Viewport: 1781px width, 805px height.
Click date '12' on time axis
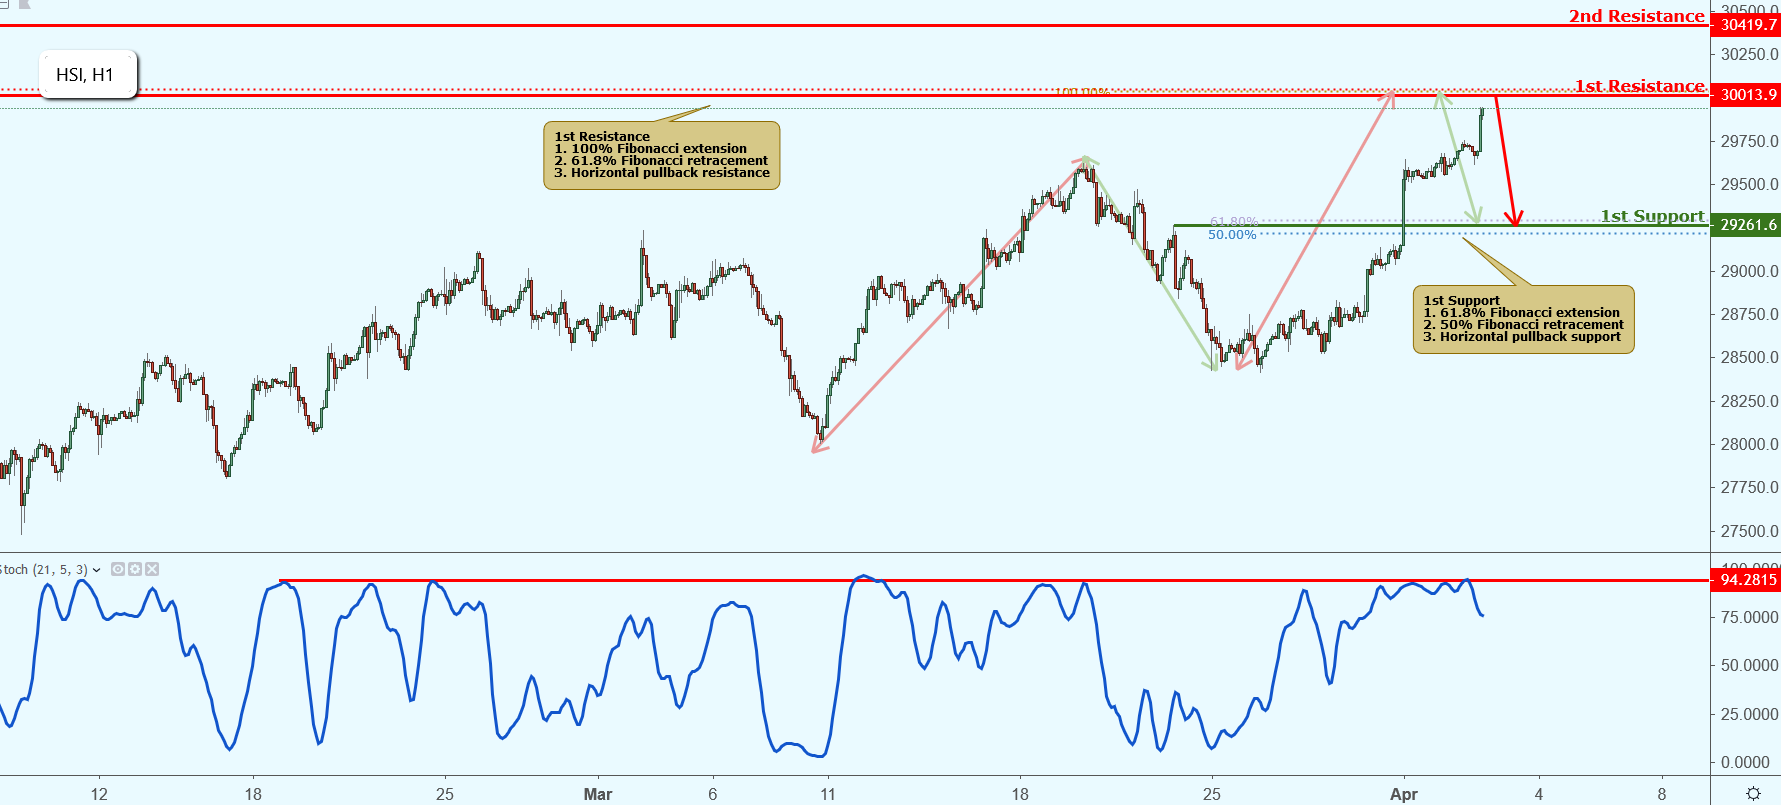[x=99, y=794]
